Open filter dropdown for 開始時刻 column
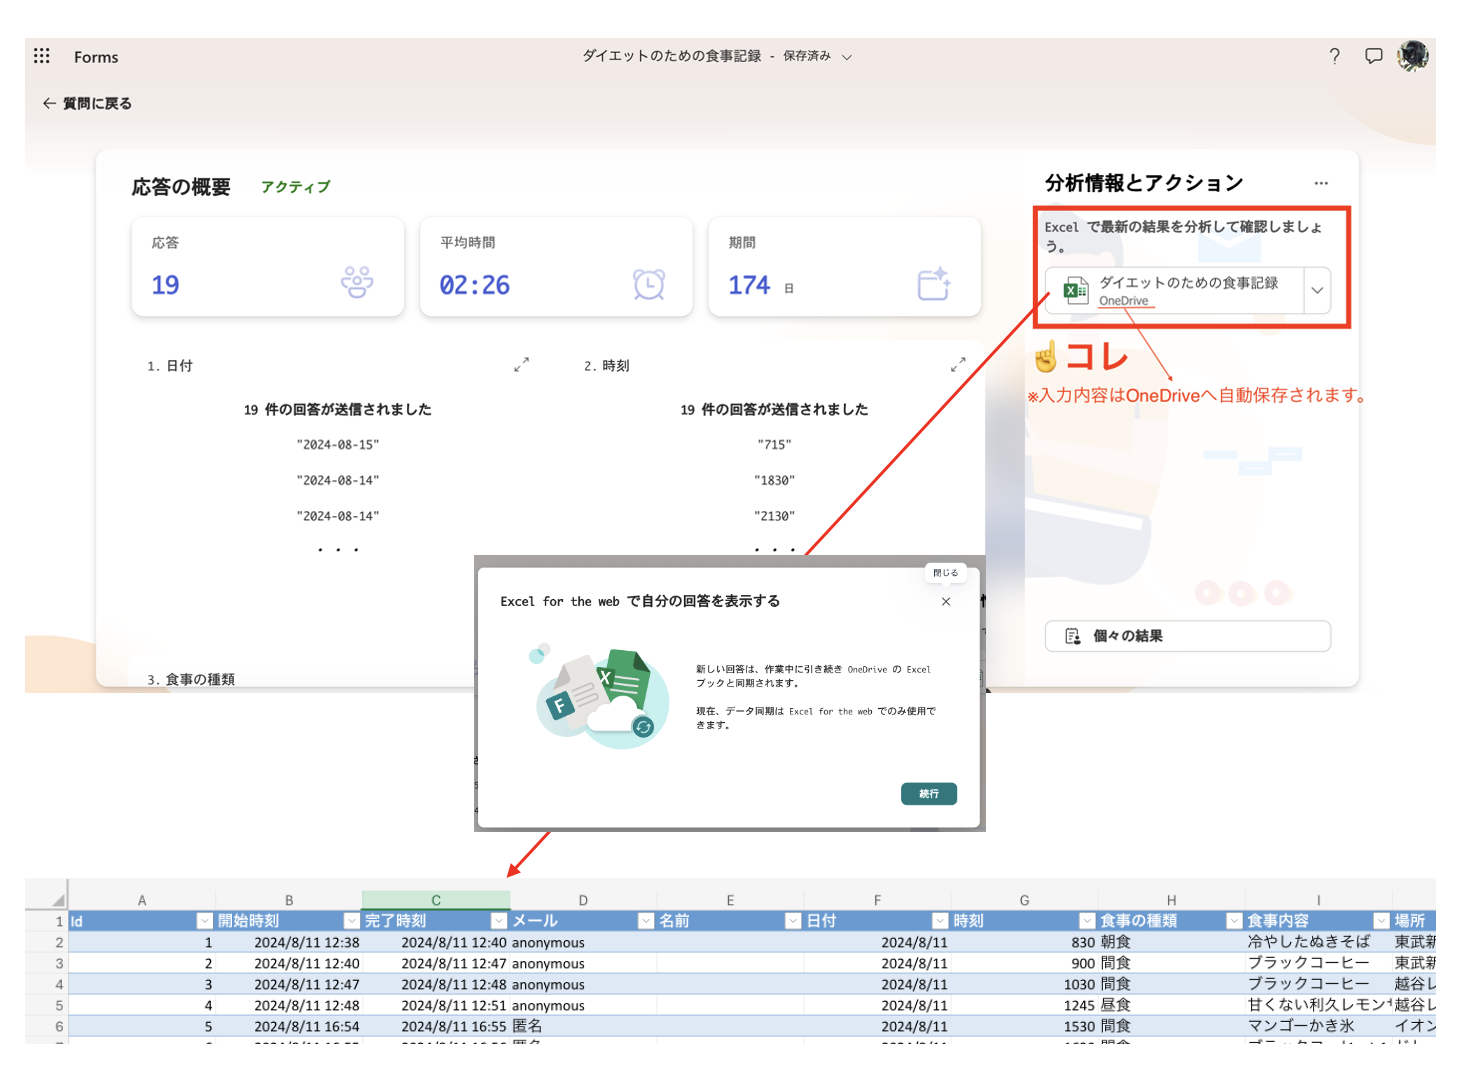 [352, 921]
